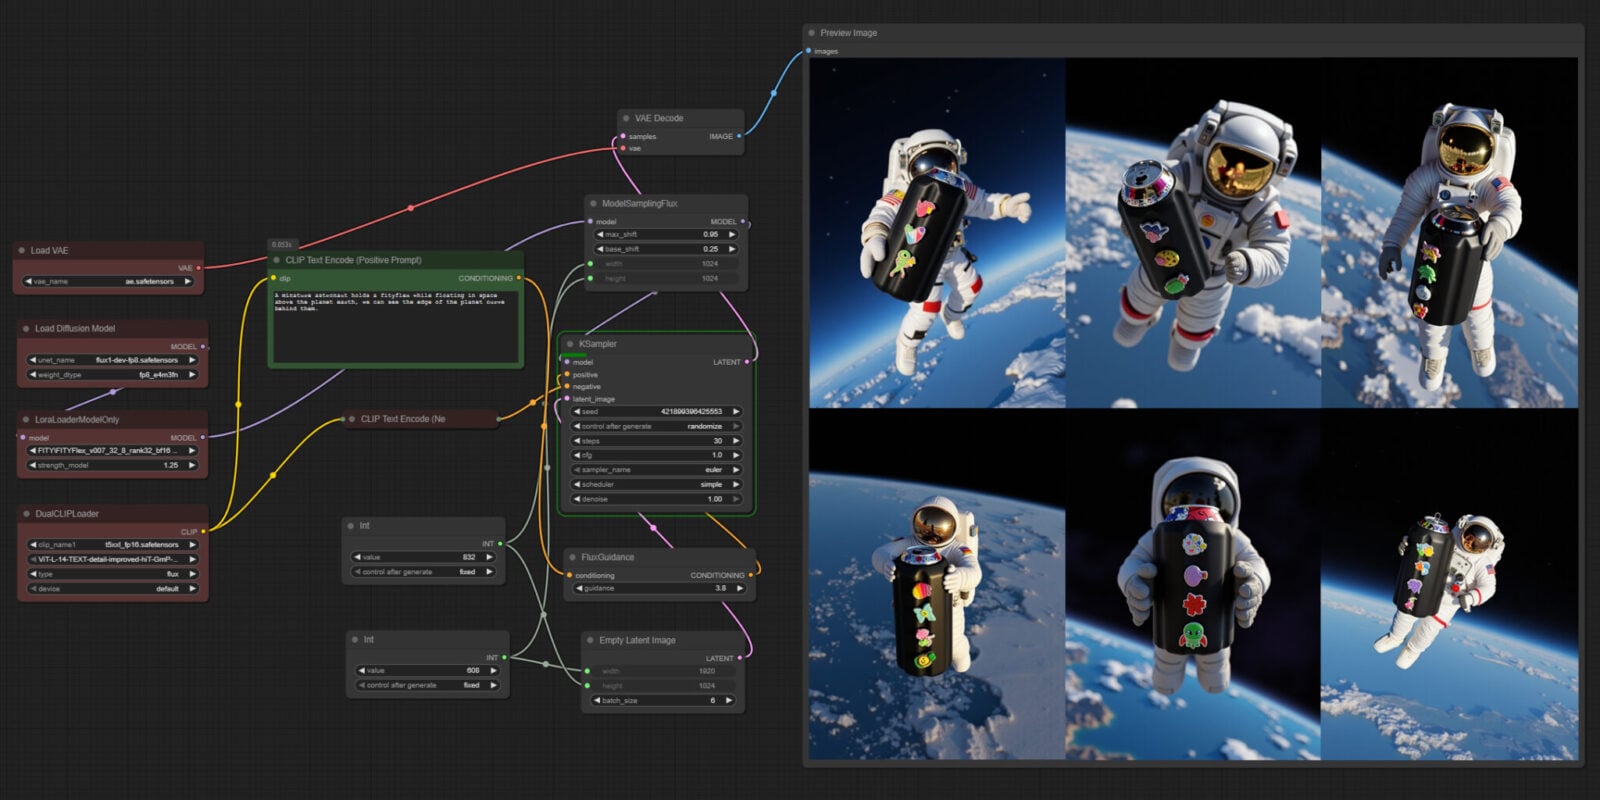This screenshot has width=1600, height=800.
Task: Collapse the KSampler node using its header dot
Action: [570, 344]
